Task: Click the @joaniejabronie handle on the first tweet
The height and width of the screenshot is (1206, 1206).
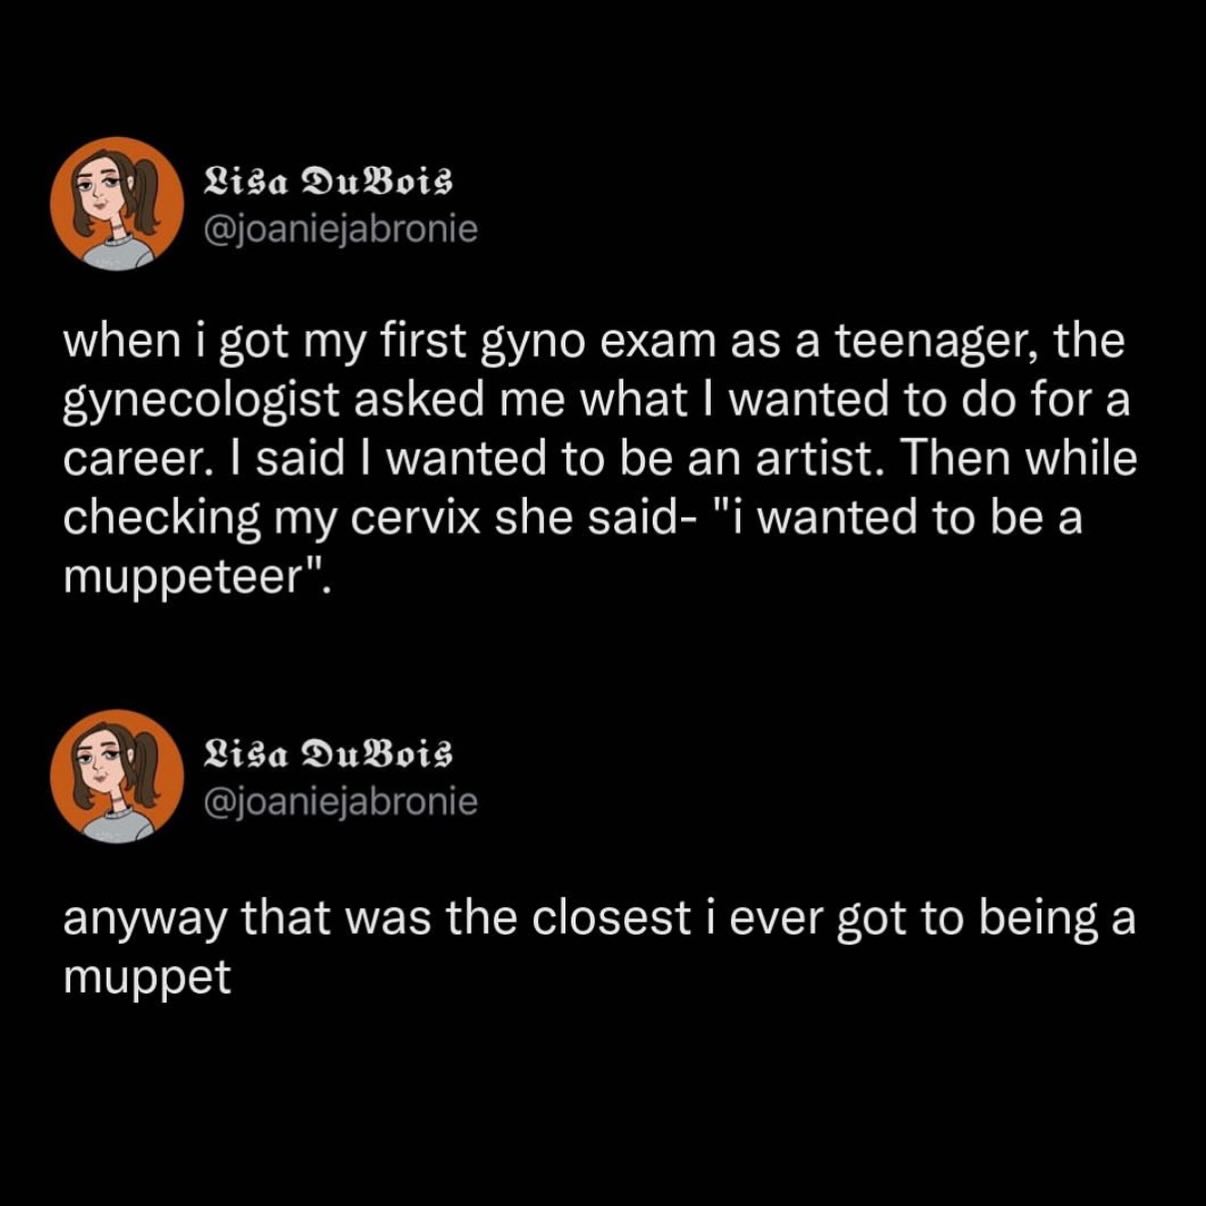Action: pos(340,230)
